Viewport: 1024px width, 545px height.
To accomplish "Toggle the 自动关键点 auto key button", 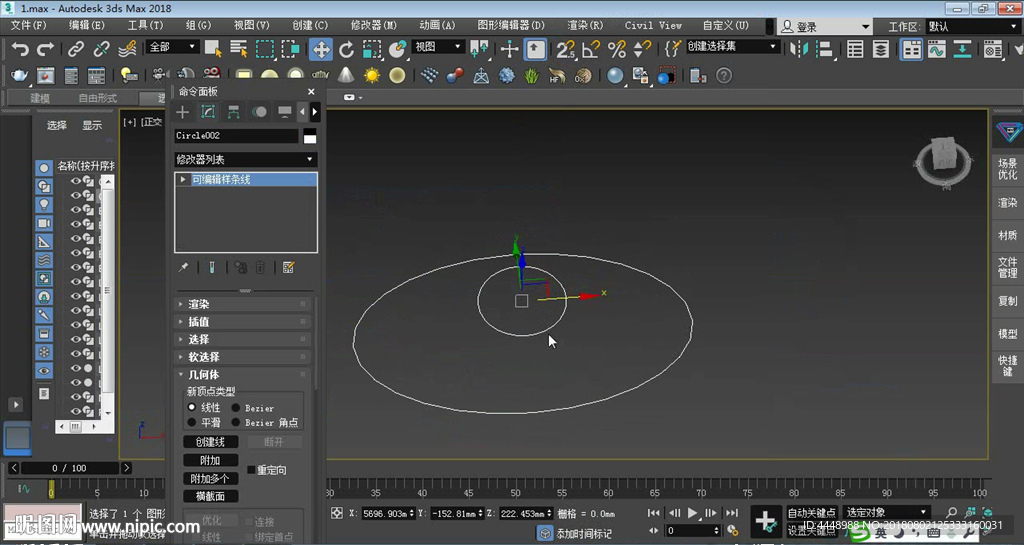I will 812,513.
